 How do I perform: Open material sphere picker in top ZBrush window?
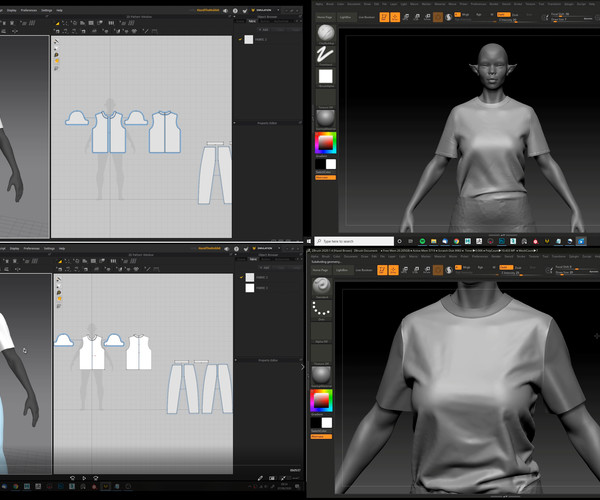pyautogui.click(x=326, y=119)
